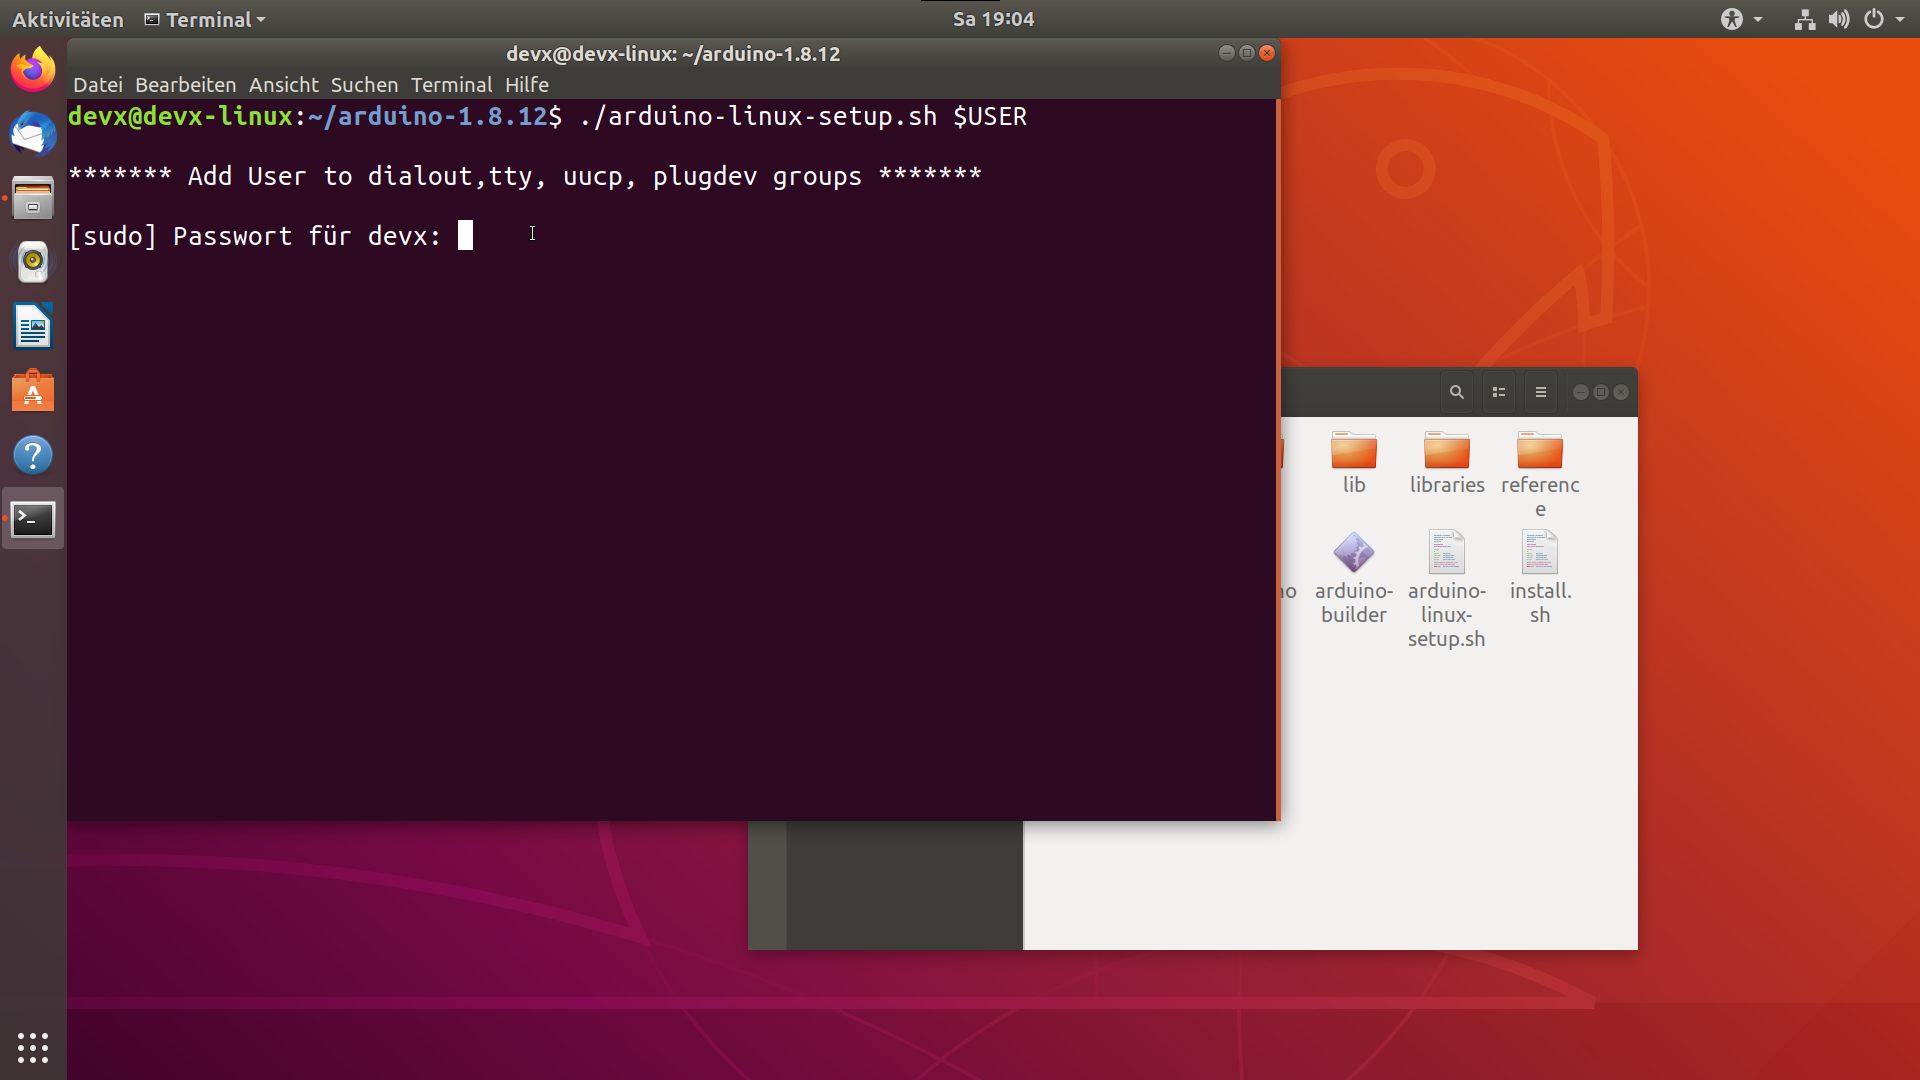Click the volume icon in top bar
The height and width of the screenshot is (1080, 1920).
(1839, 19)
